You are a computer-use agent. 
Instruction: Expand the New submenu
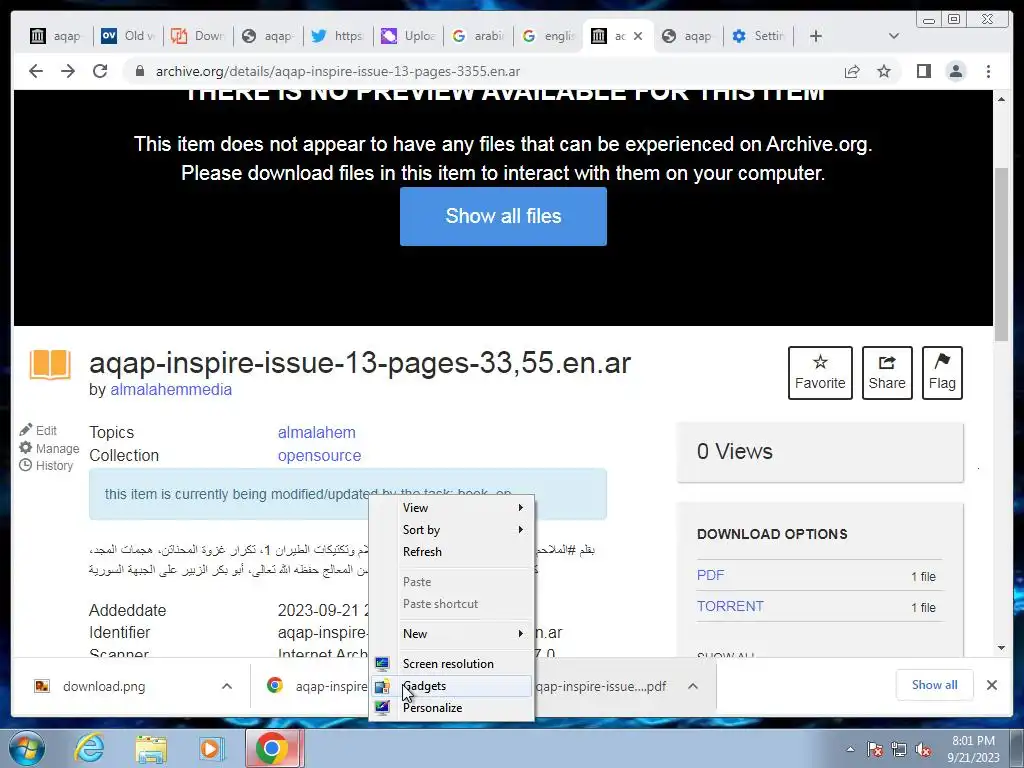(x=451, y=633)
